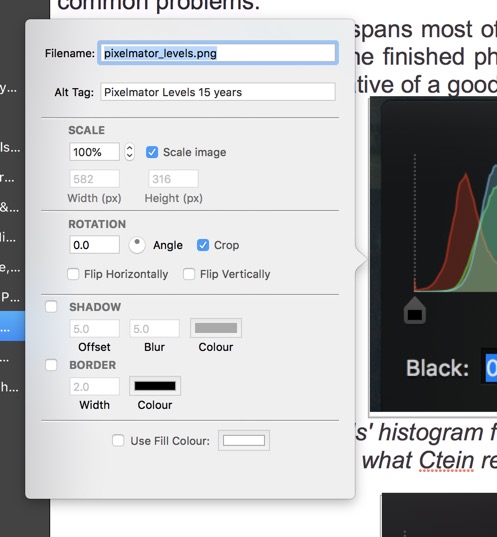This screenshot has height=537, width=497.
Task: Uncheck the Crop checkbox
Action: tap(203, 245)
